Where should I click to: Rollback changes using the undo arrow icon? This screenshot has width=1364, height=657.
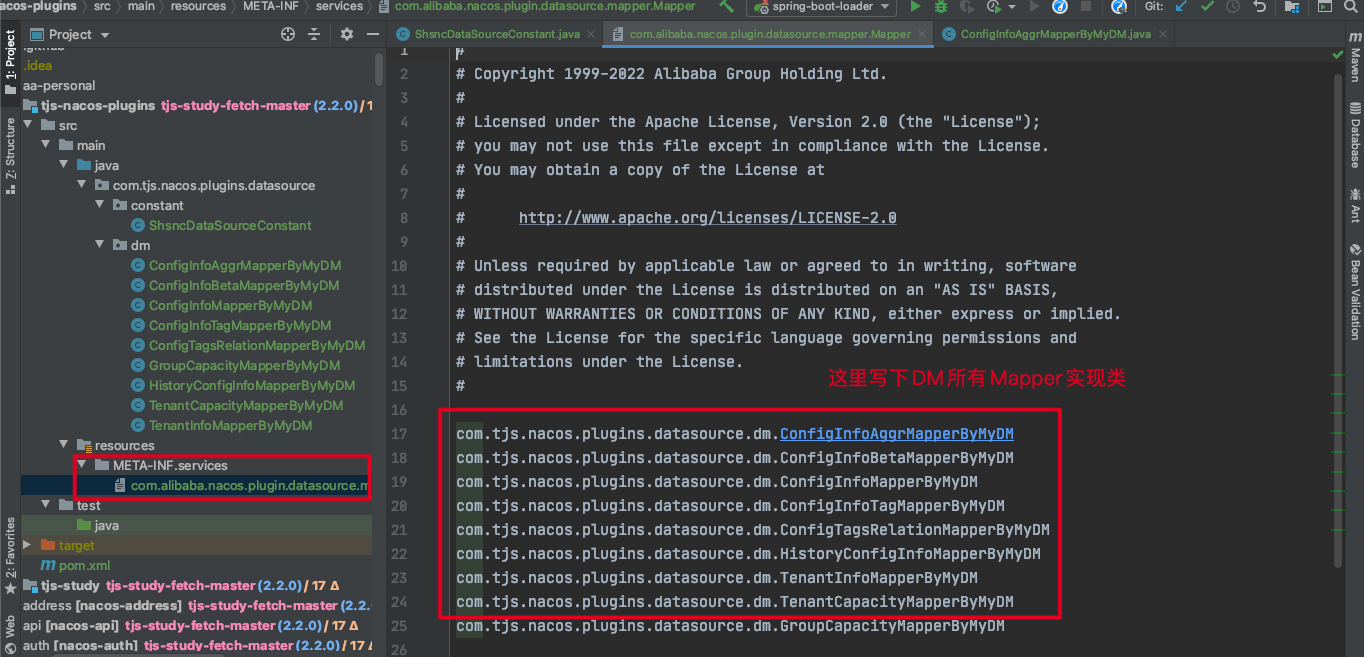click(x=1260, y=7)
